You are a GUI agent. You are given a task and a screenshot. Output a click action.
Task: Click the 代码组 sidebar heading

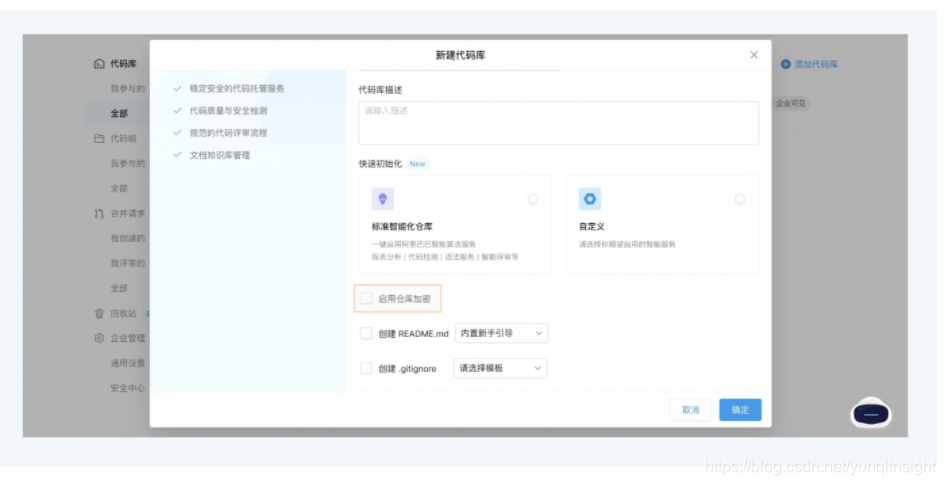point(123,138)
